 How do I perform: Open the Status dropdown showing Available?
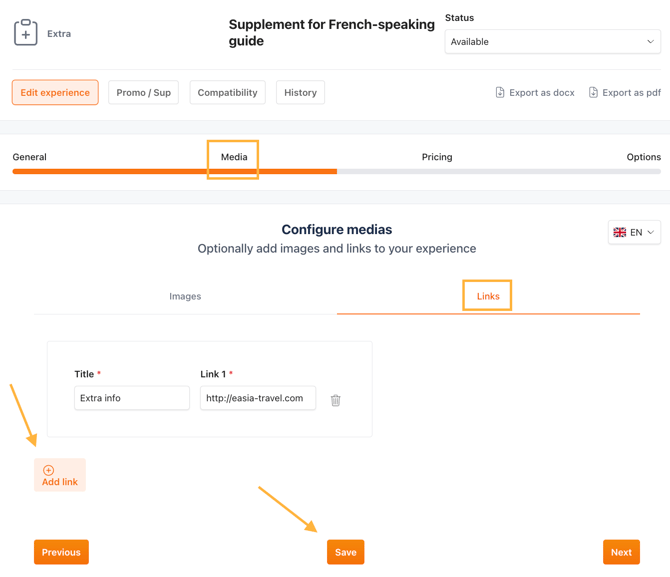552,42
